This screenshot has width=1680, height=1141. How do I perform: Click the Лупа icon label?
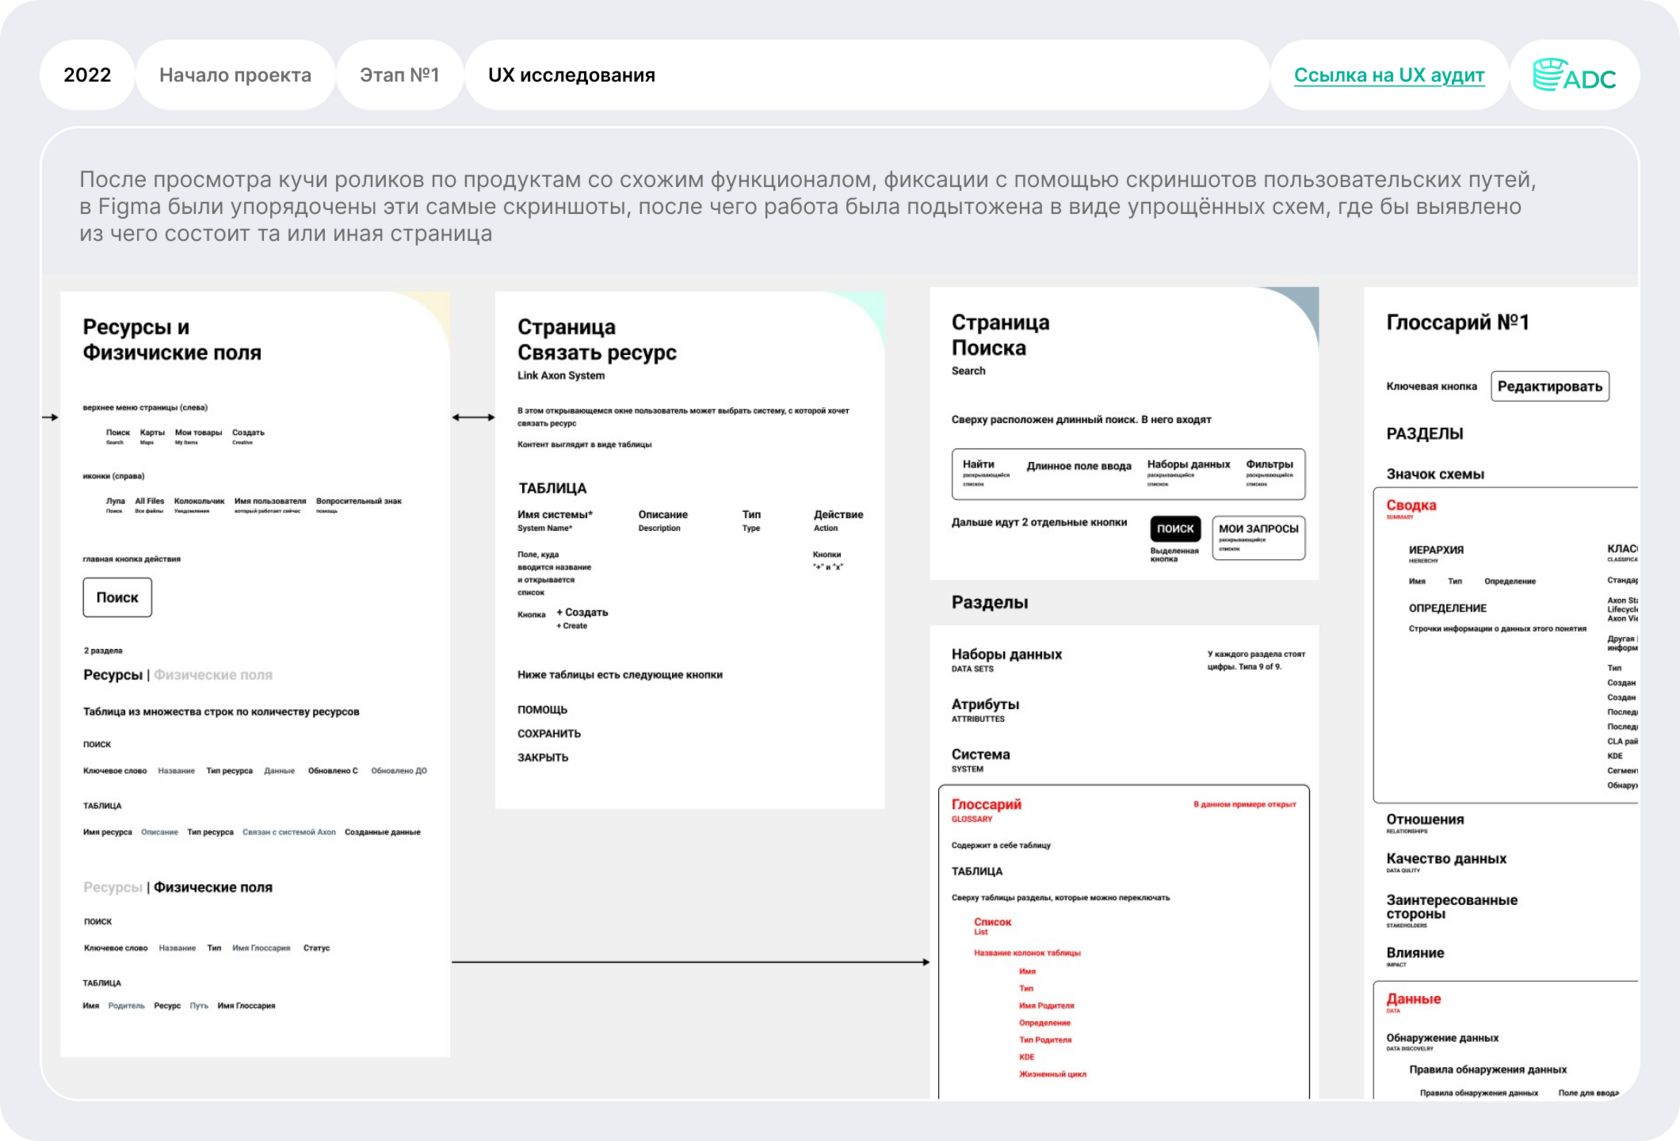pyautogui.click(x=115, y=501)
